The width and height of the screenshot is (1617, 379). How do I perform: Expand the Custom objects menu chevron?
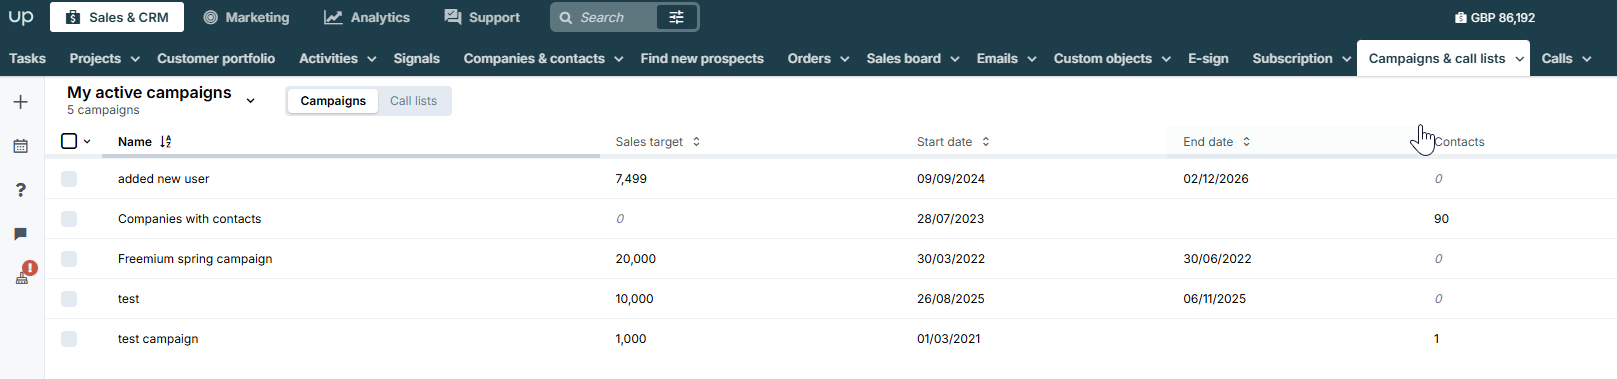tap(1166, 59)
